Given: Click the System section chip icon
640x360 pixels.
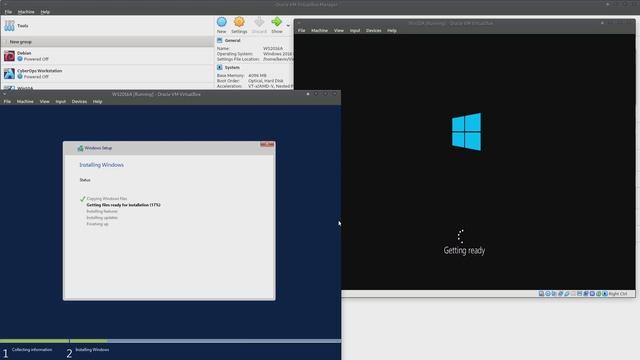Looking at the screenshot, I should pos(220,67).
